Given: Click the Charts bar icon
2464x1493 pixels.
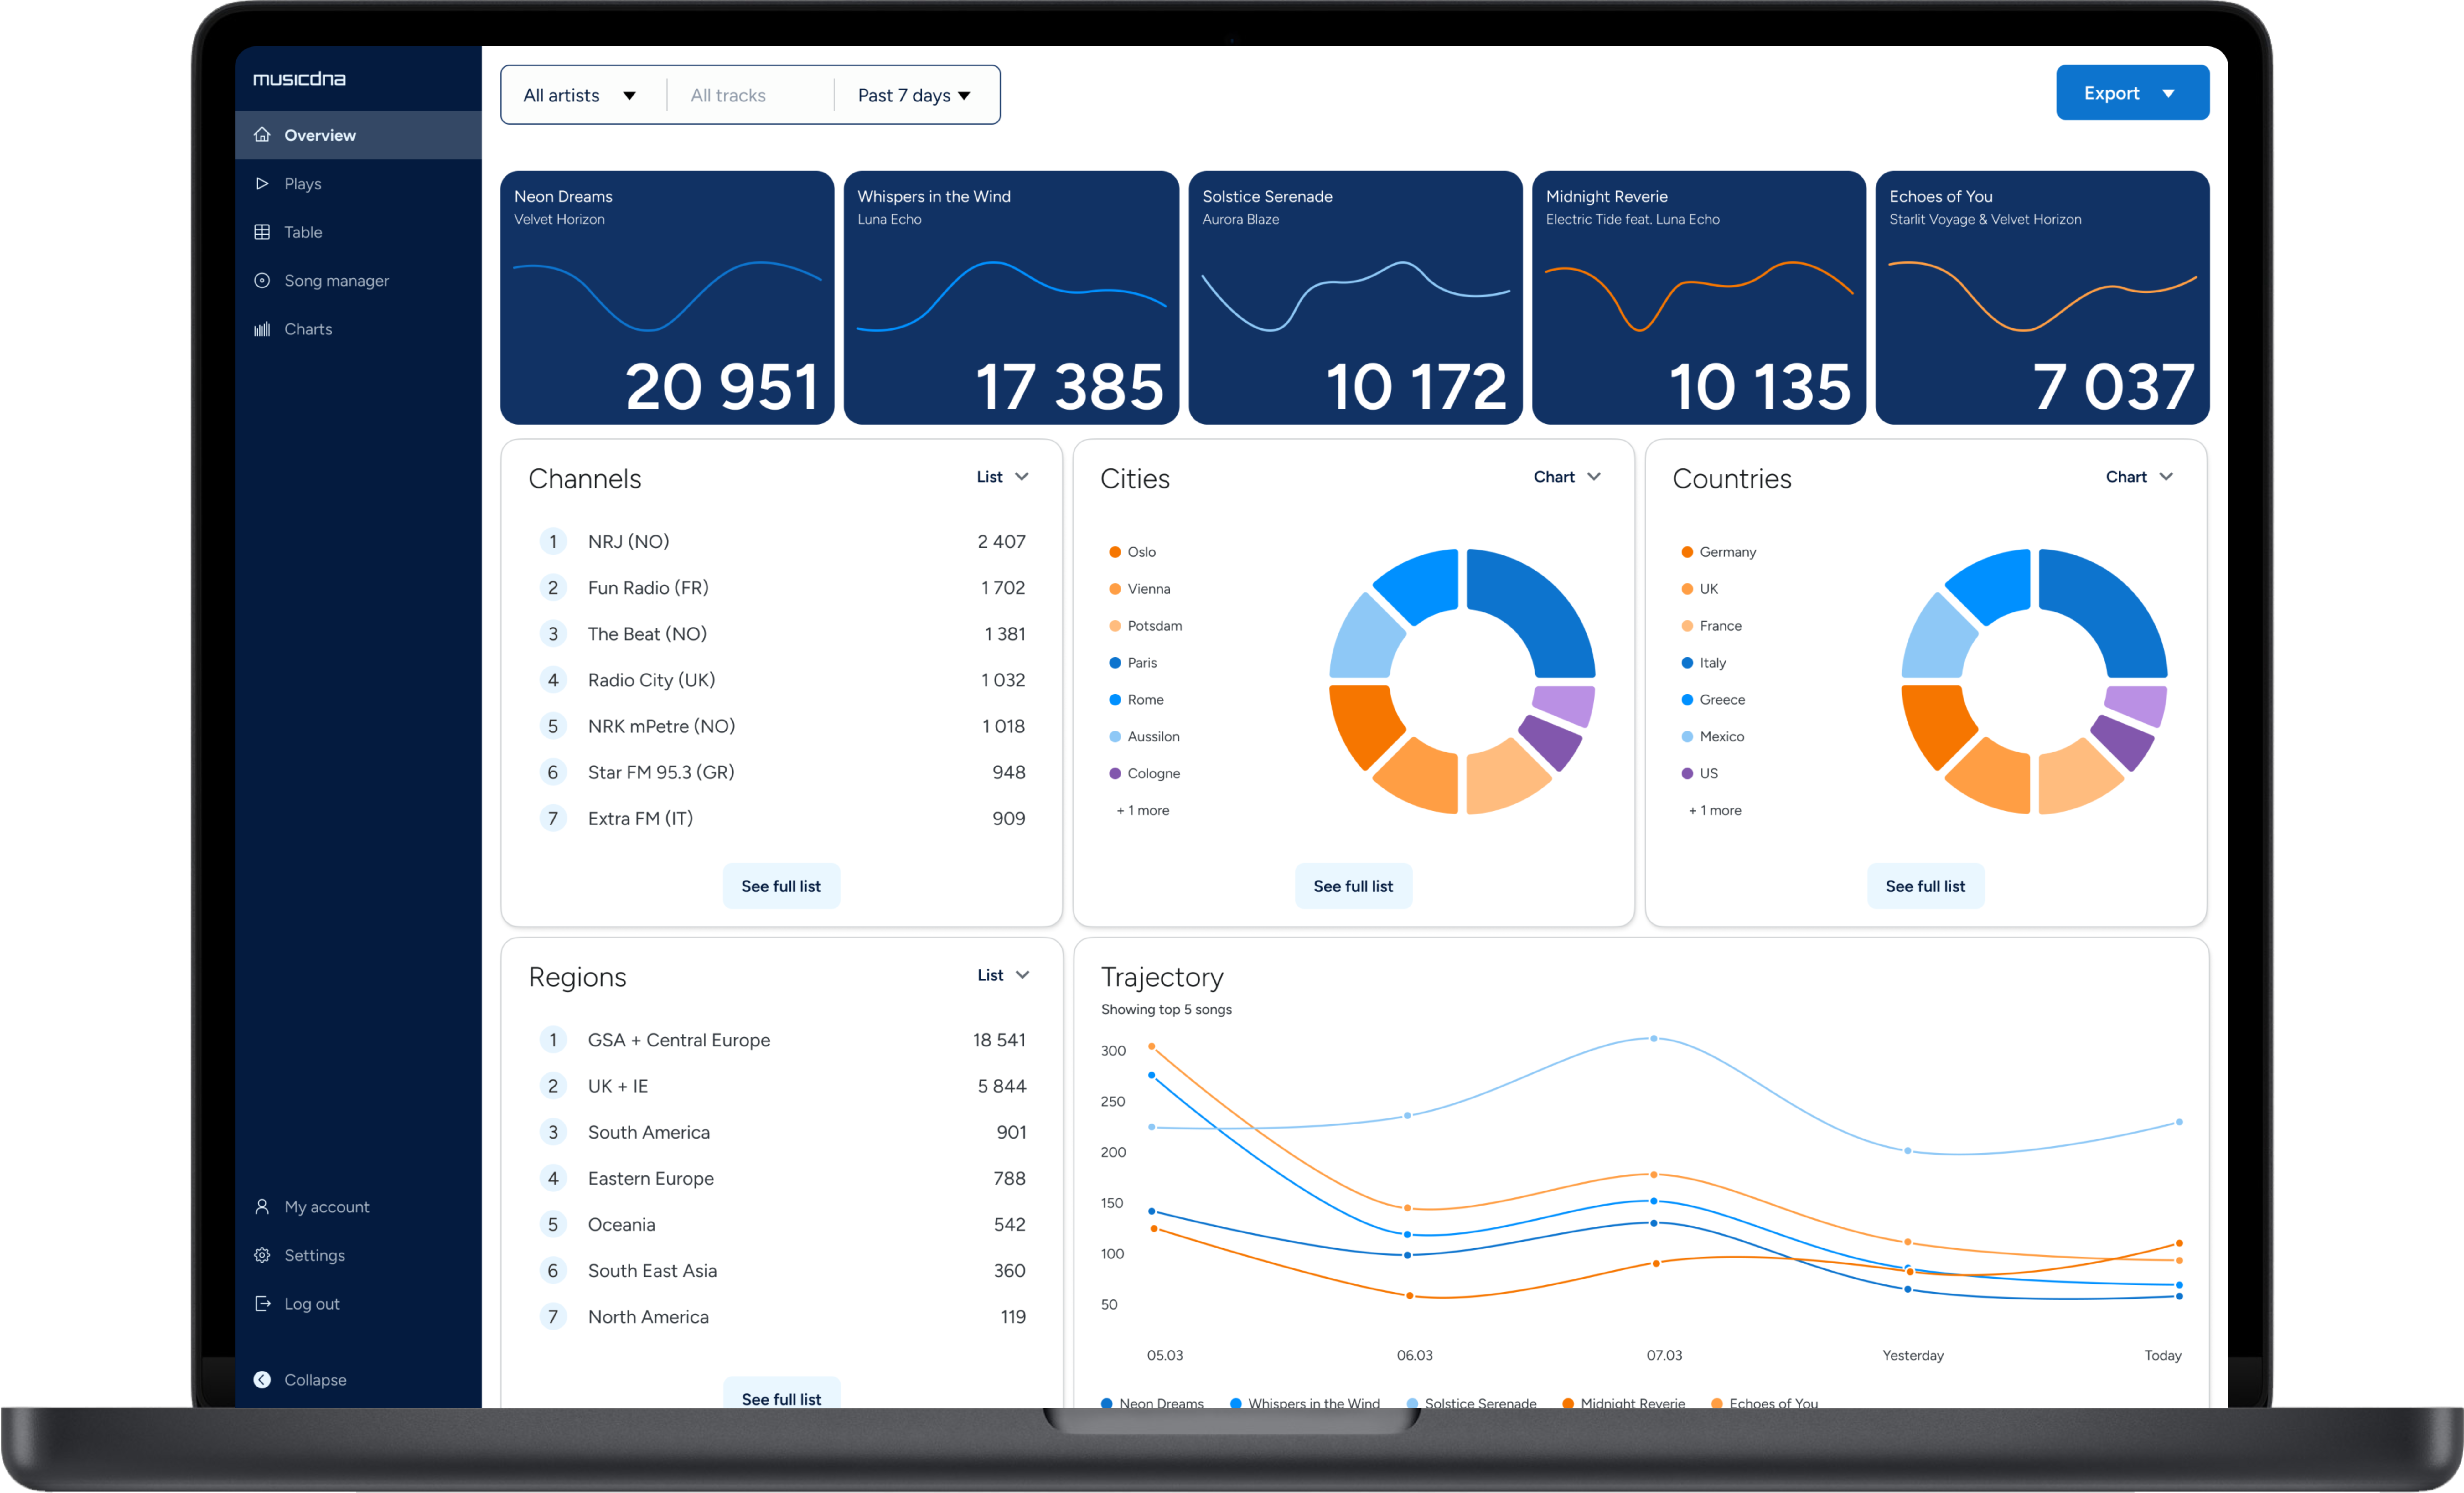Looking at the screenshot, I should [x=262, y=329].
